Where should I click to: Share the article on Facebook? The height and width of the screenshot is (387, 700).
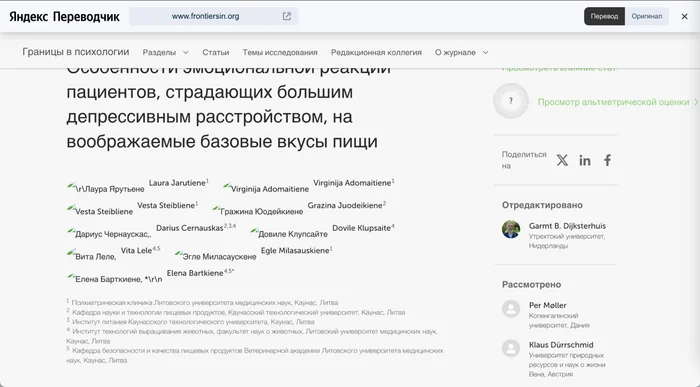coord(607,160)
